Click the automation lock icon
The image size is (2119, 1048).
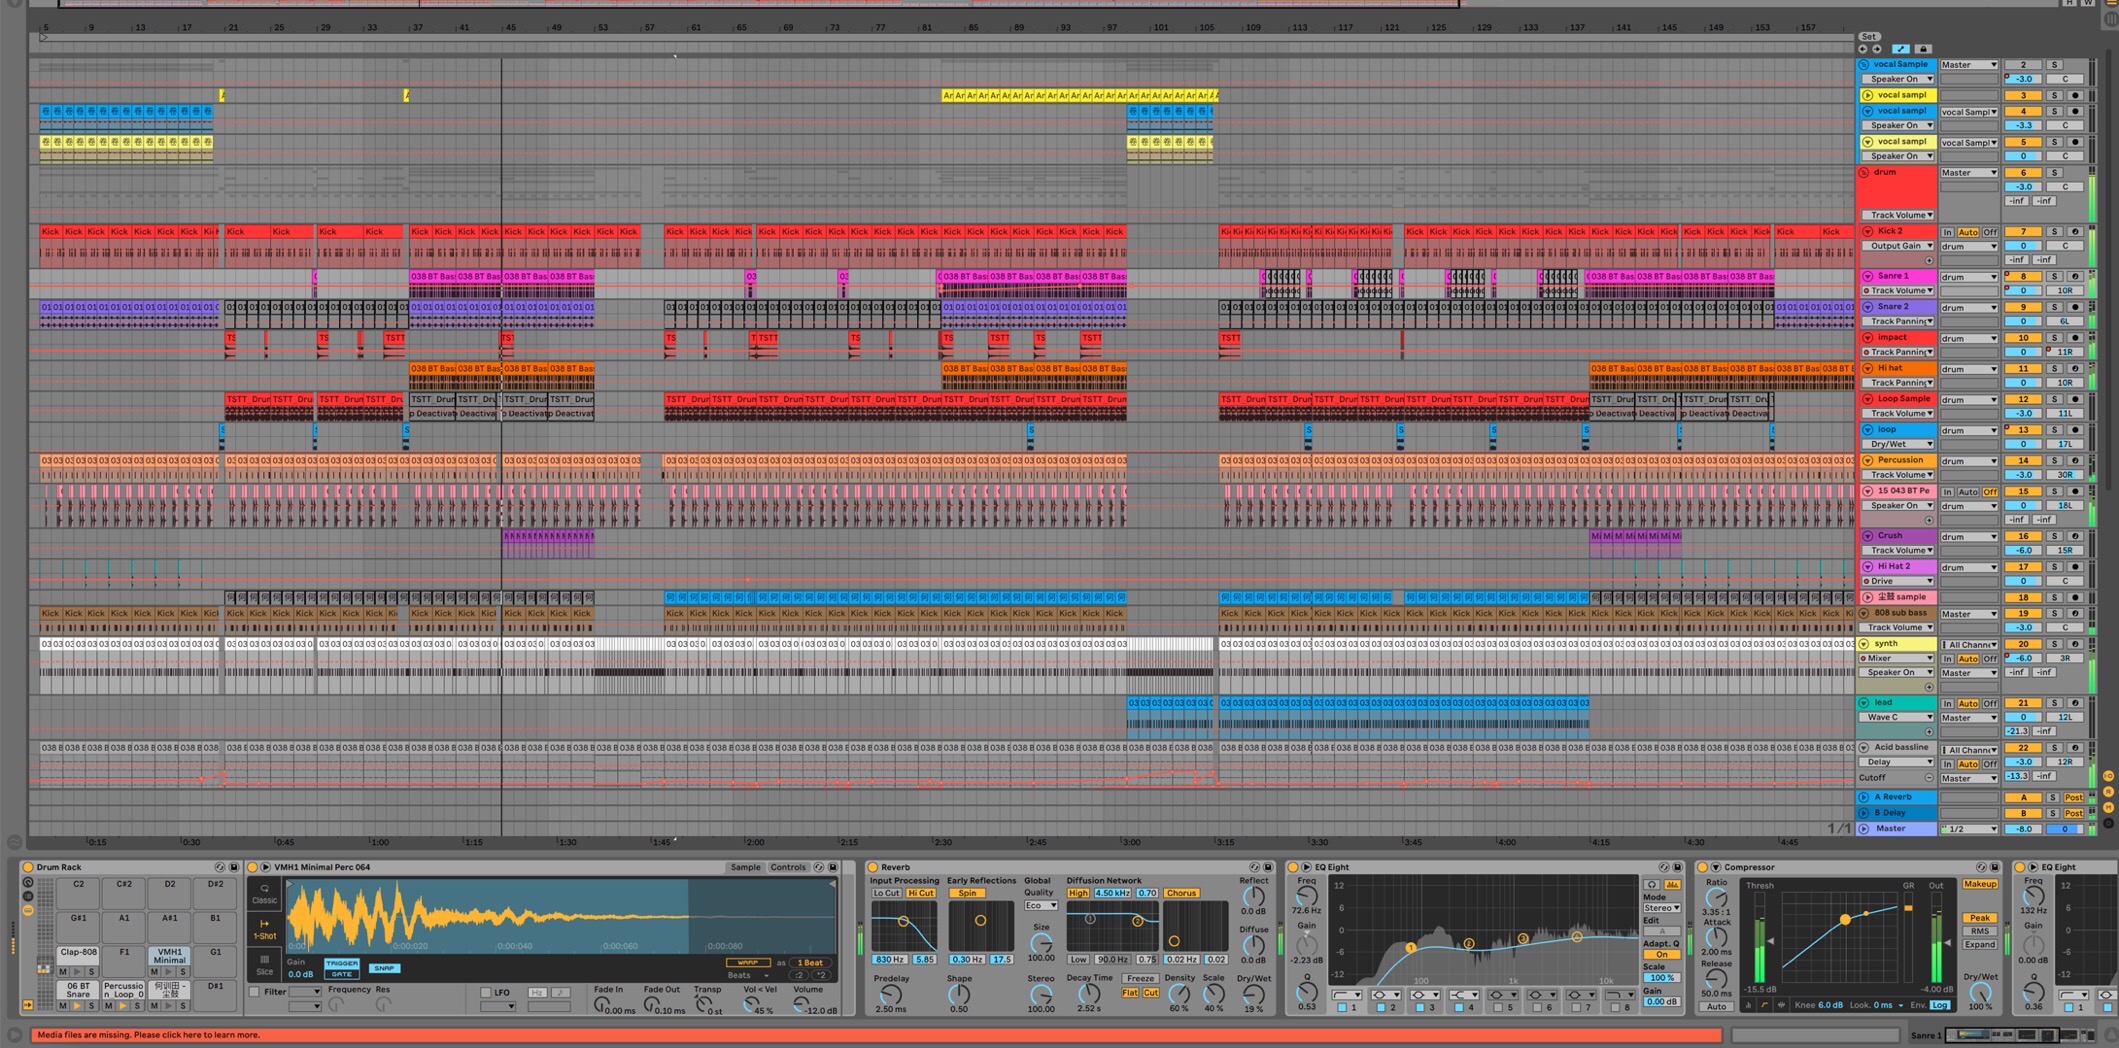coord(1922,49)
